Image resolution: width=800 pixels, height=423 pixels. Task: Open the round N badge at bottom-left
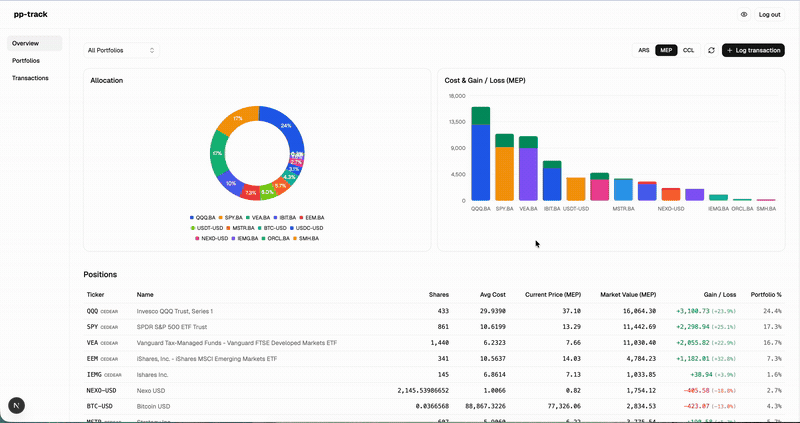tap(16, 406)
